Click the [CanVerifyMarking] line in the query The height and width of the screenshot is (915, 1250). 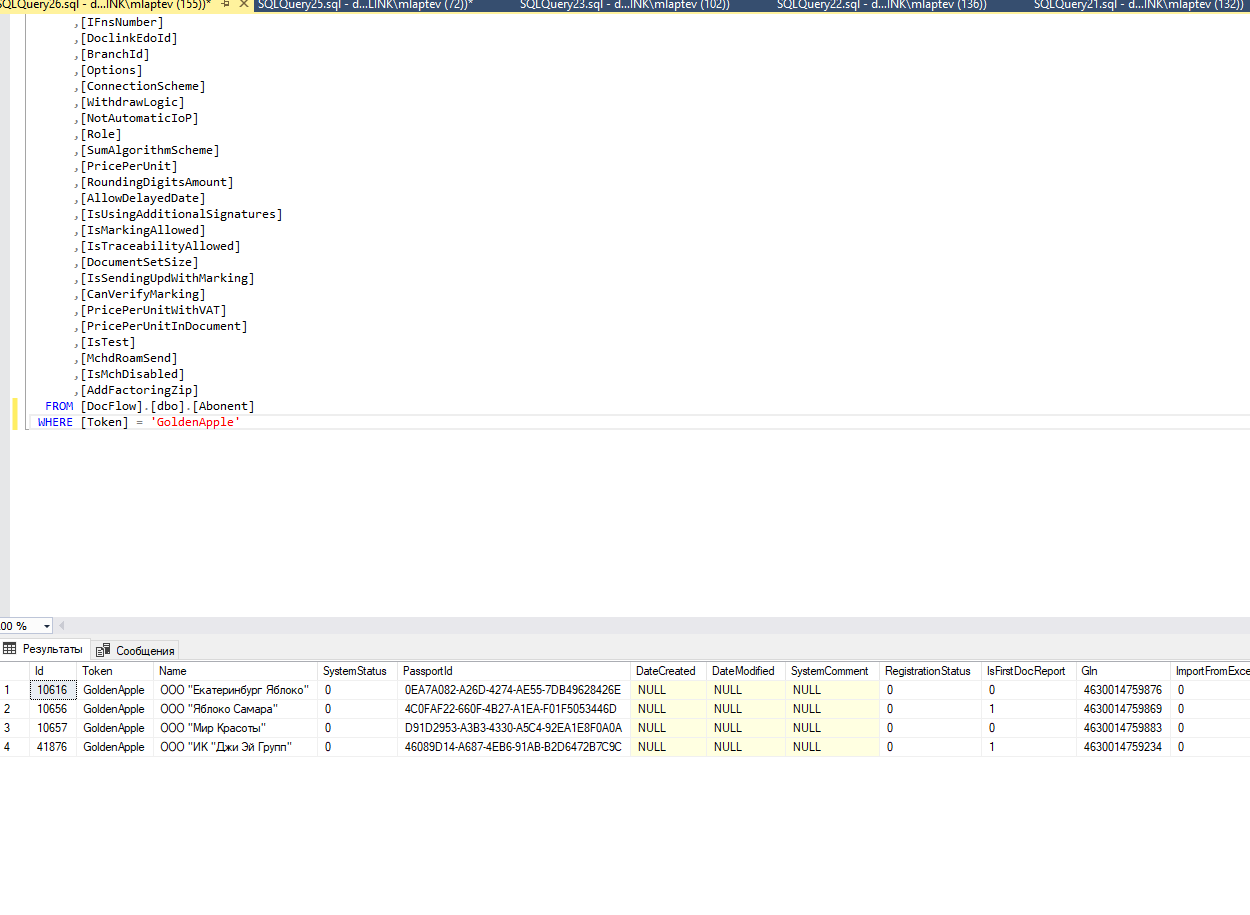point(143,294)
